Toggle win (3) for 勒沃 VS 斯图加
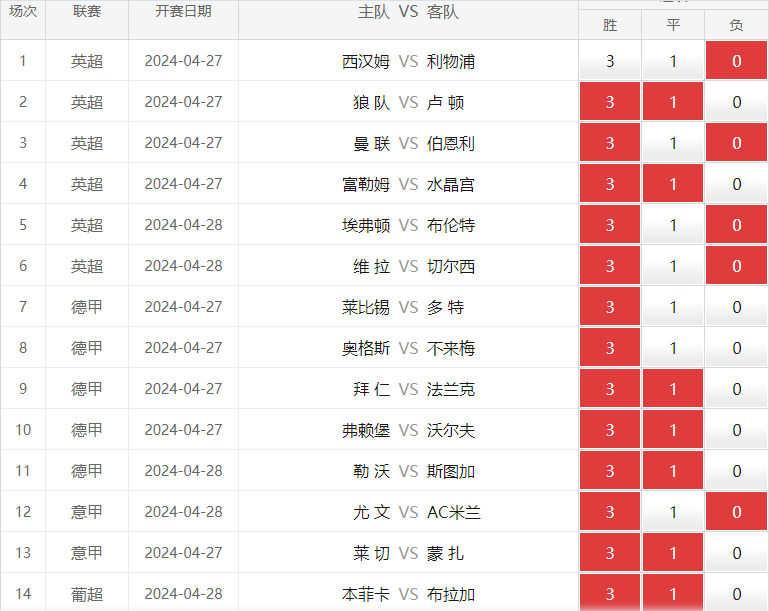769x611 pixels. tap(610, 471)
